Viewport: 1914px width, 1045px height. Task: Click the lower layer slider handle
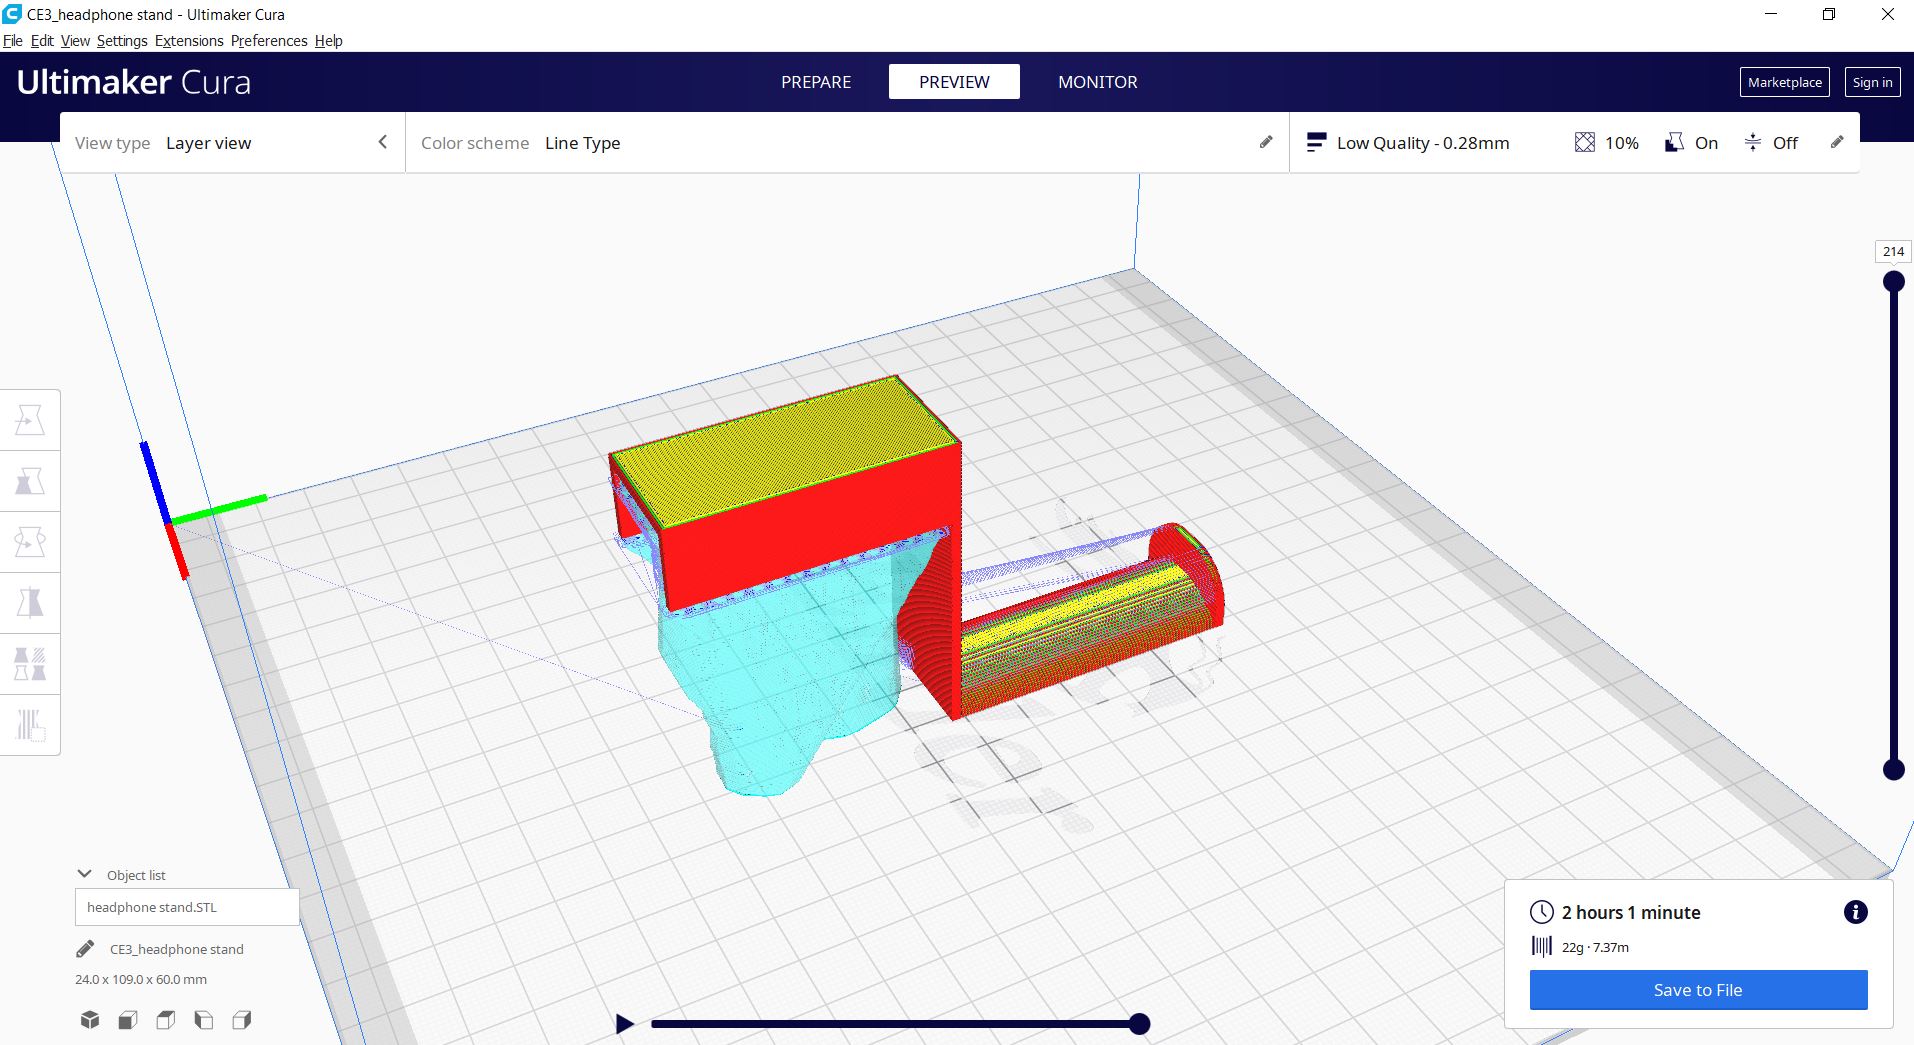(1893, 769)
